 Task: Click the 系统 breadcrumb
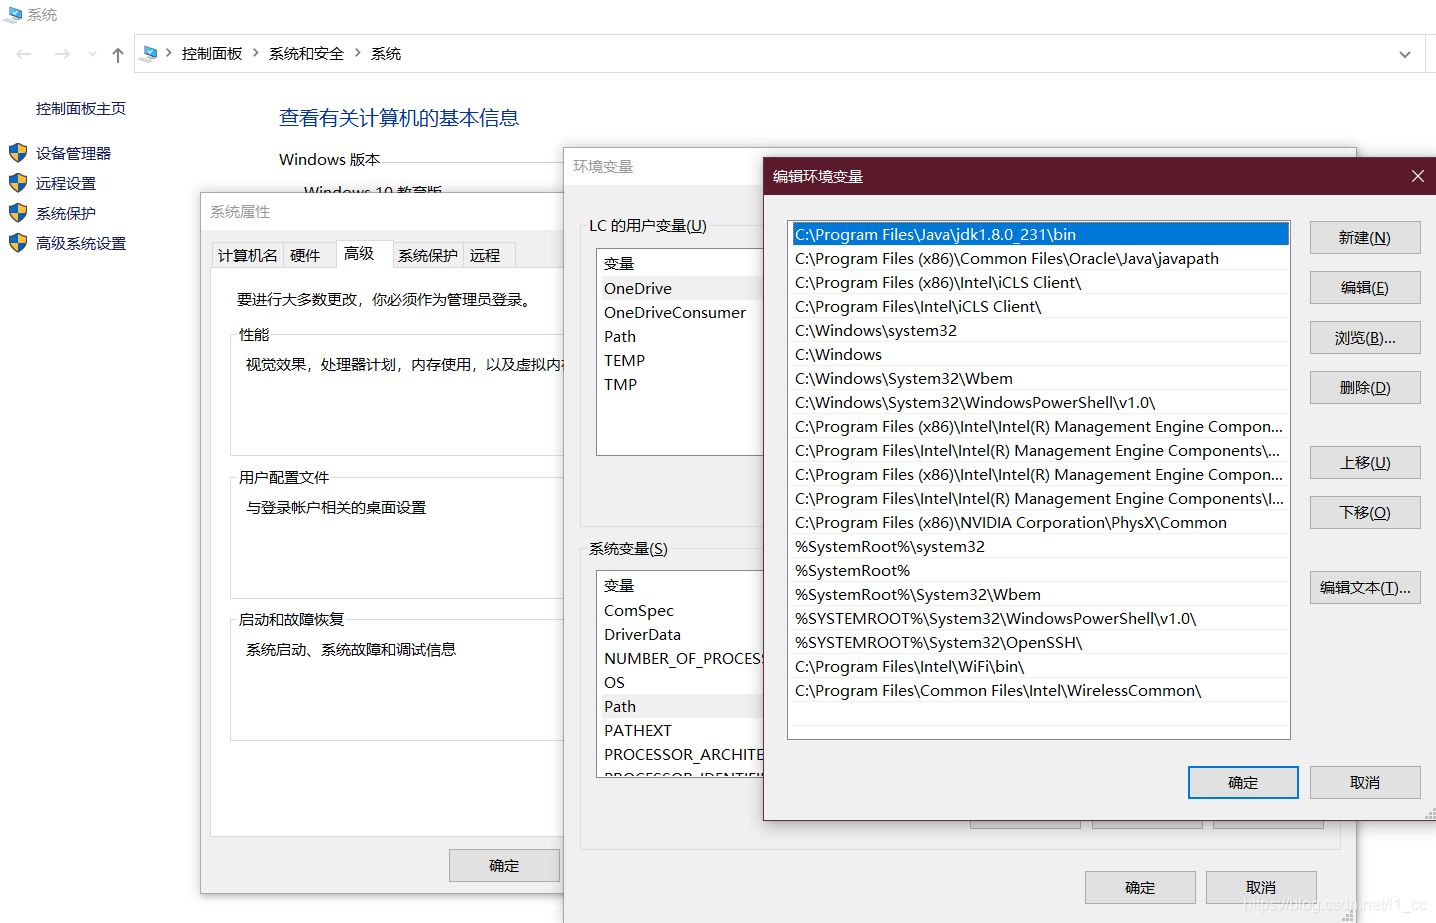point(386,54)
